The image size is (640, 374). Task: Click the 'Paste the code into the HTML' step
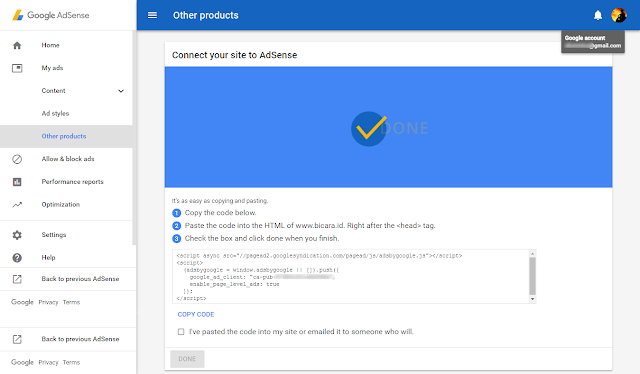click(310, 225)
